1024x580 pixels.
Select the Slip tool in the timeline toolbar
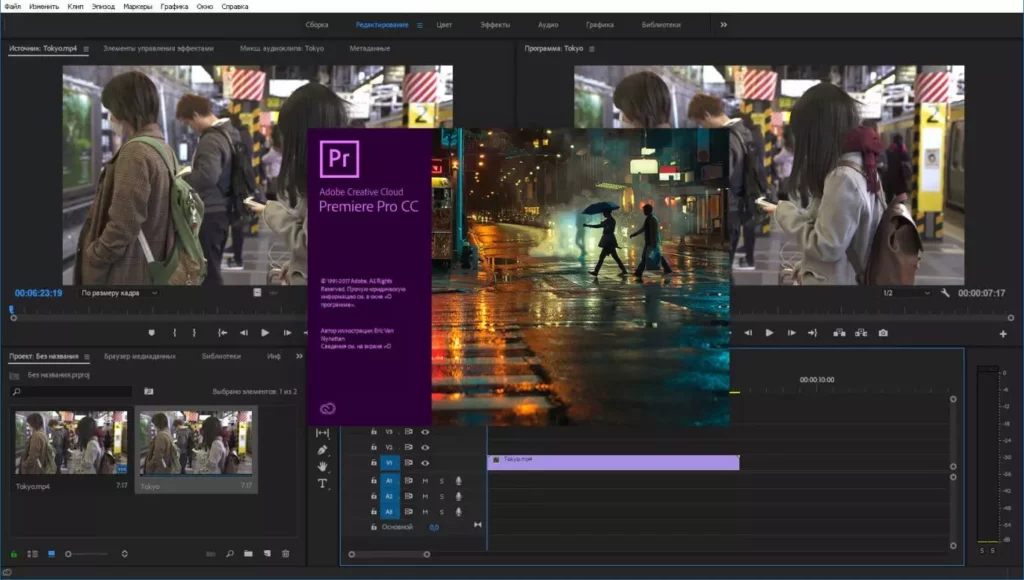click(322, 433)
